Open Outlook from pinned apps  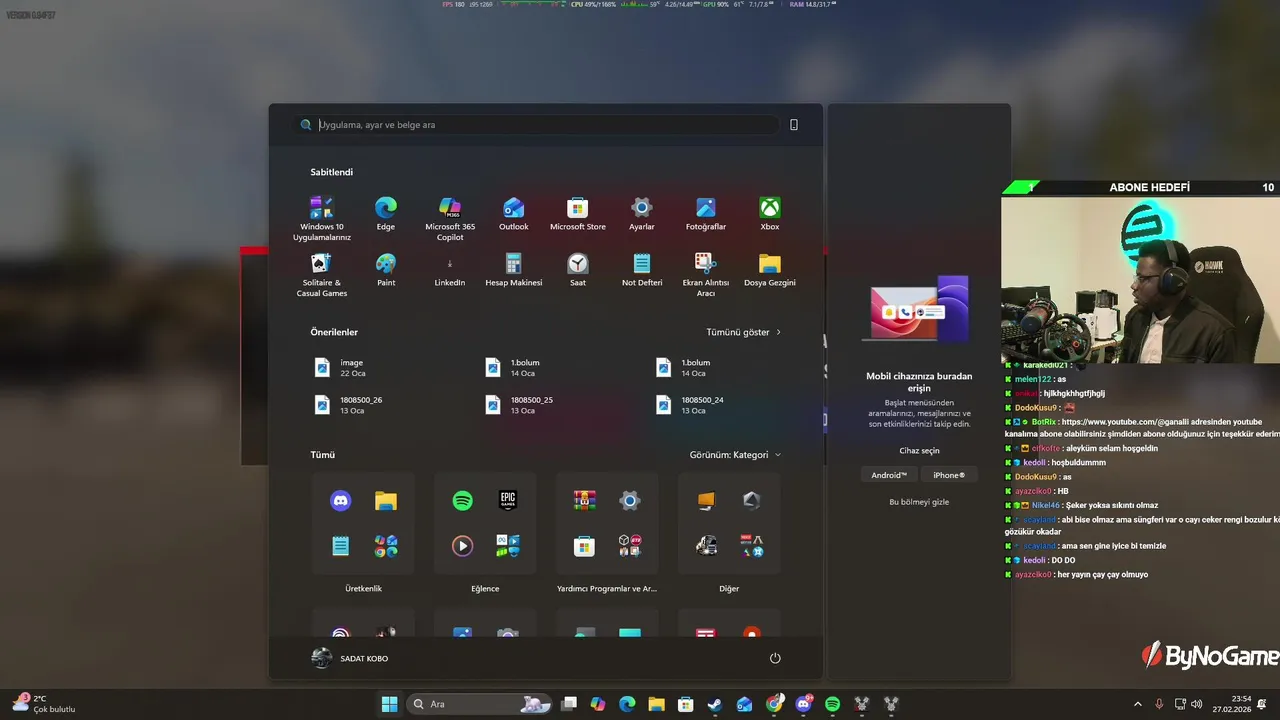[514, 214]
